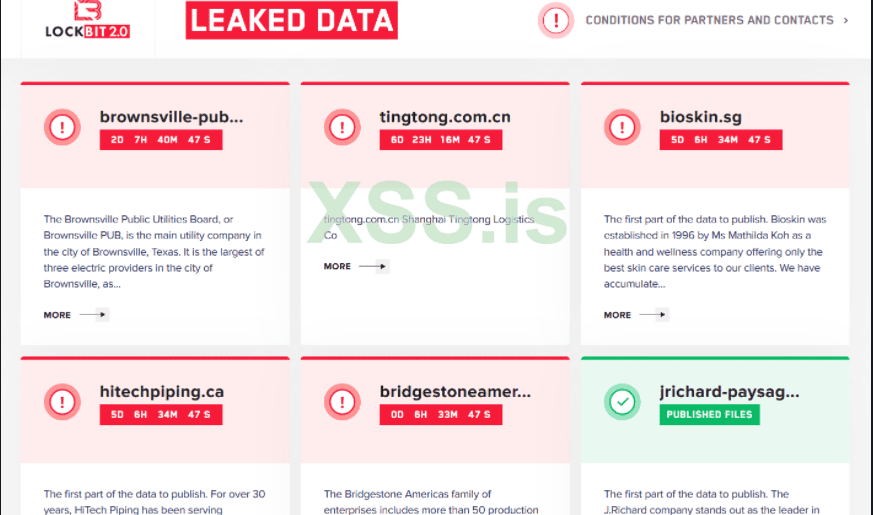Click the Published Files green badge
Screen dimensions: 873x515
coord(708,414)
